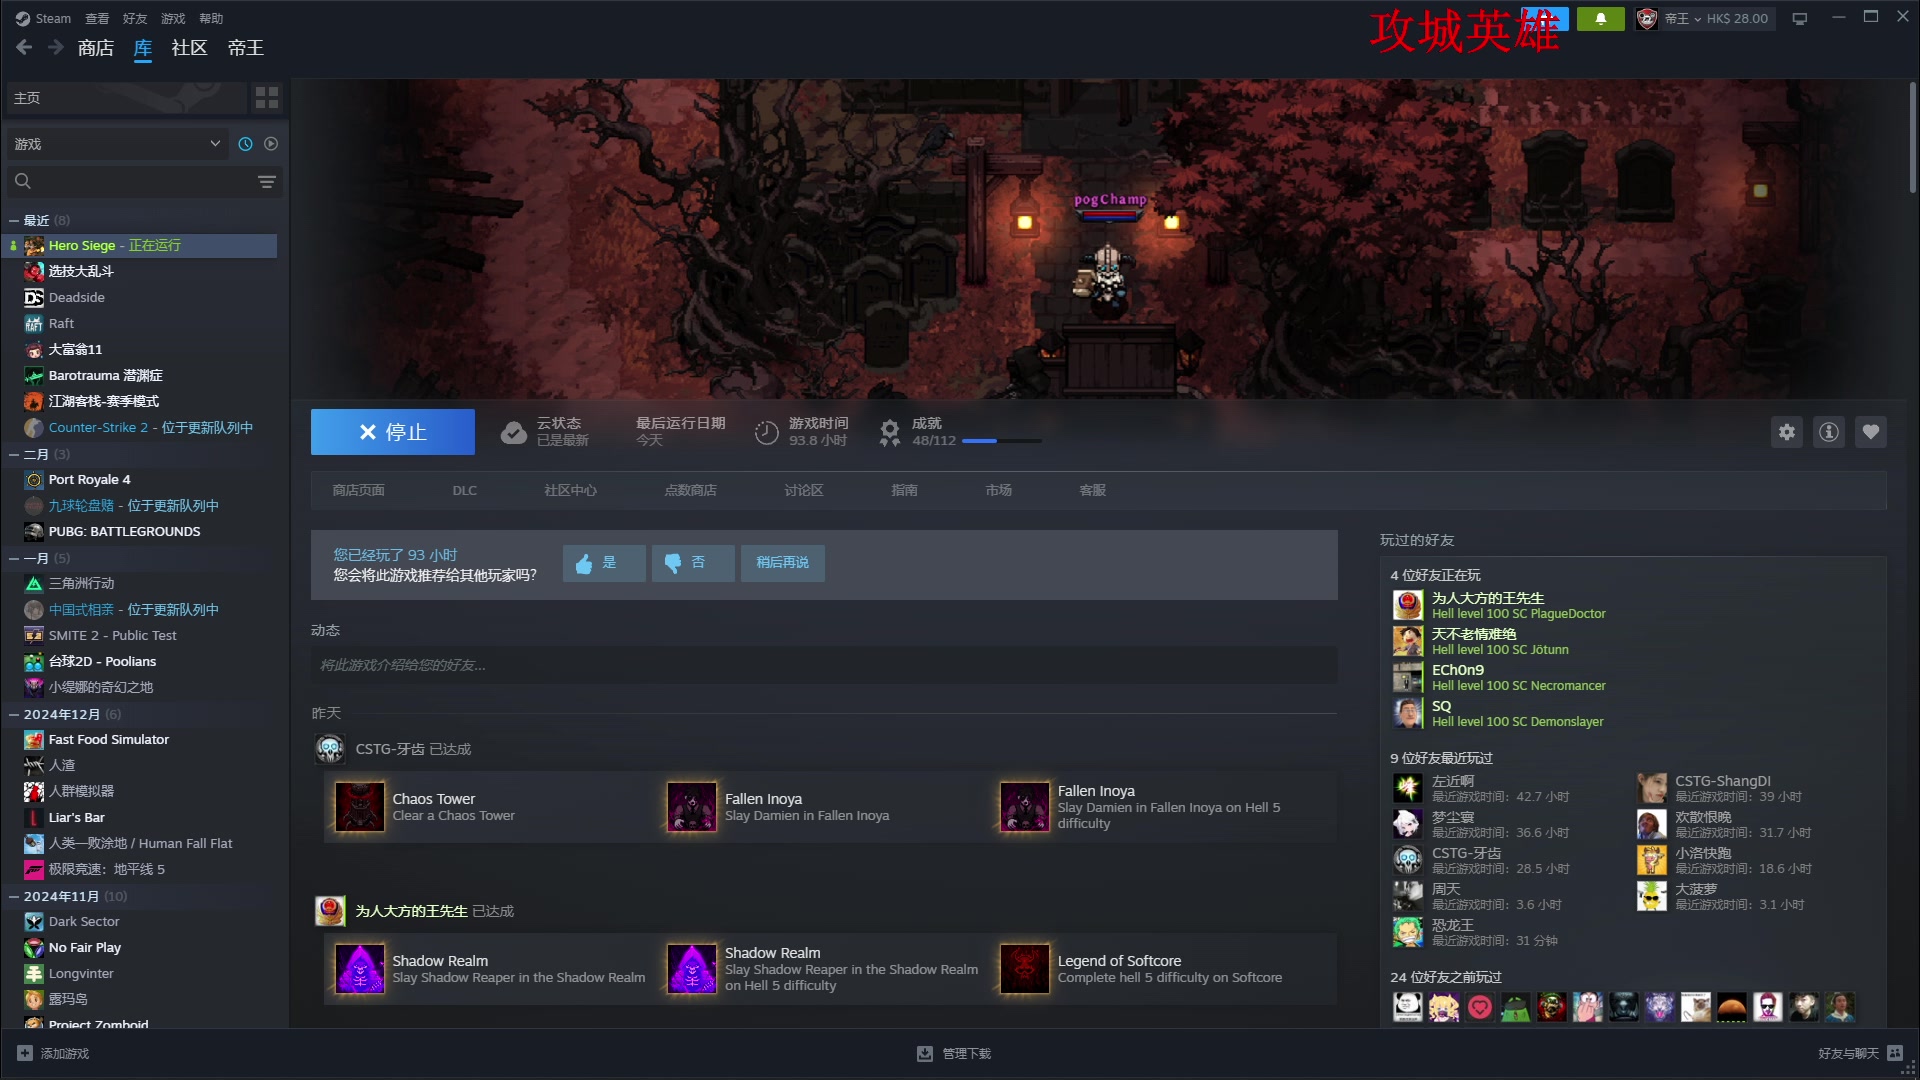Collapse the 2024年11月 group
Screen dimensions: 1920x1080
14,896
